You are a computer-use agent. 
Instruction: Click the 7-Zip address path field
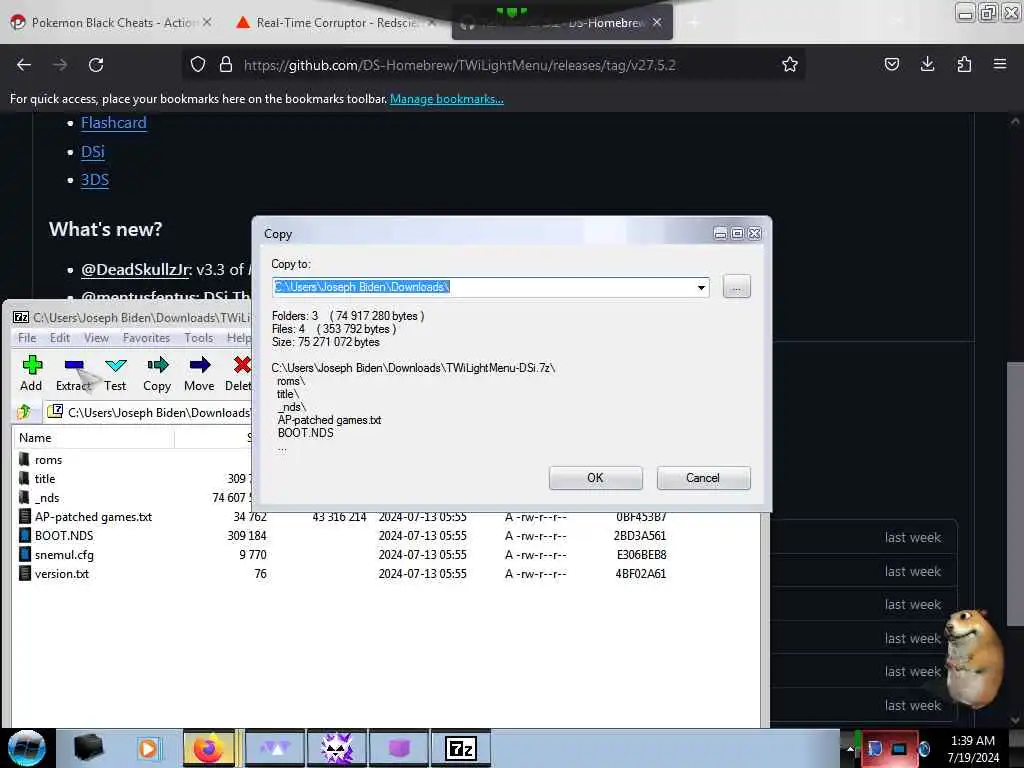[x=149, y=412]
